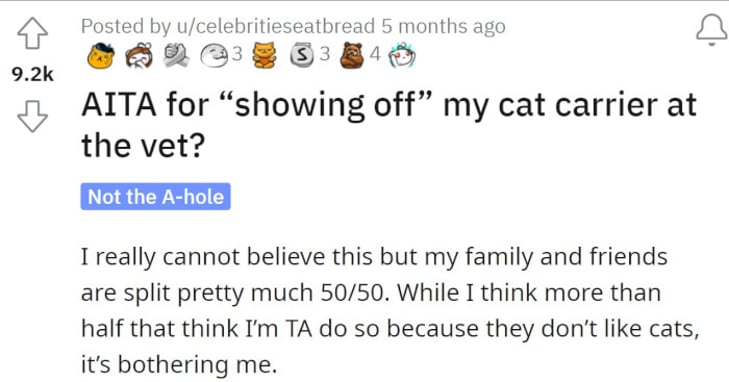
Task: Click the count 4 beside bear award
Action: coord(375,54)
